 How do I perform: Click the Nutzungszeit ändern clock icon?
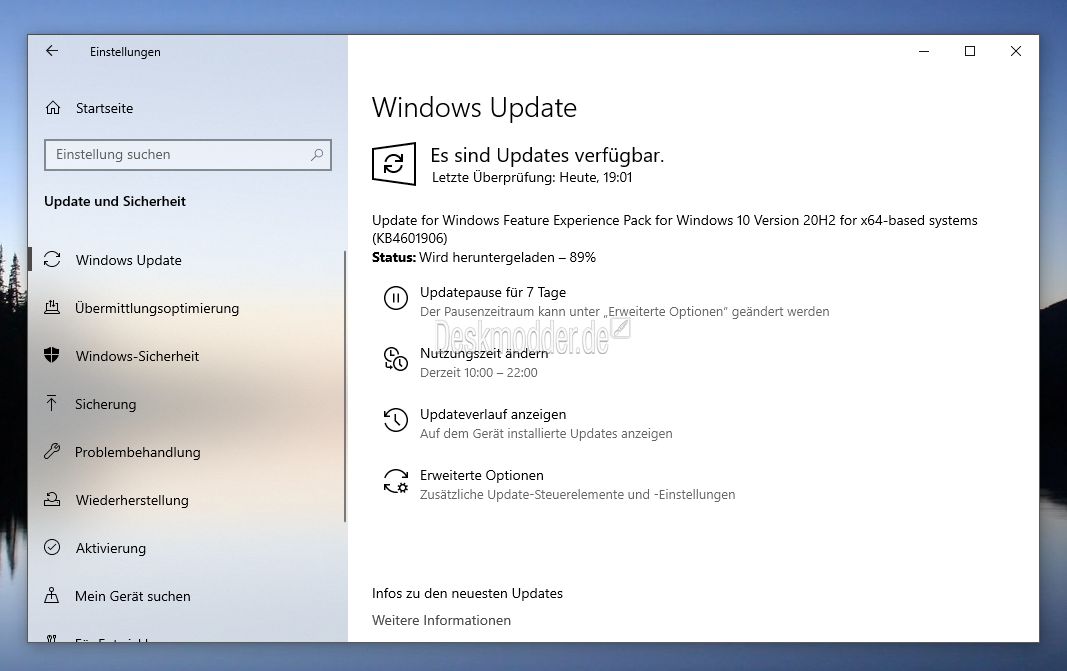coord(395,359)
